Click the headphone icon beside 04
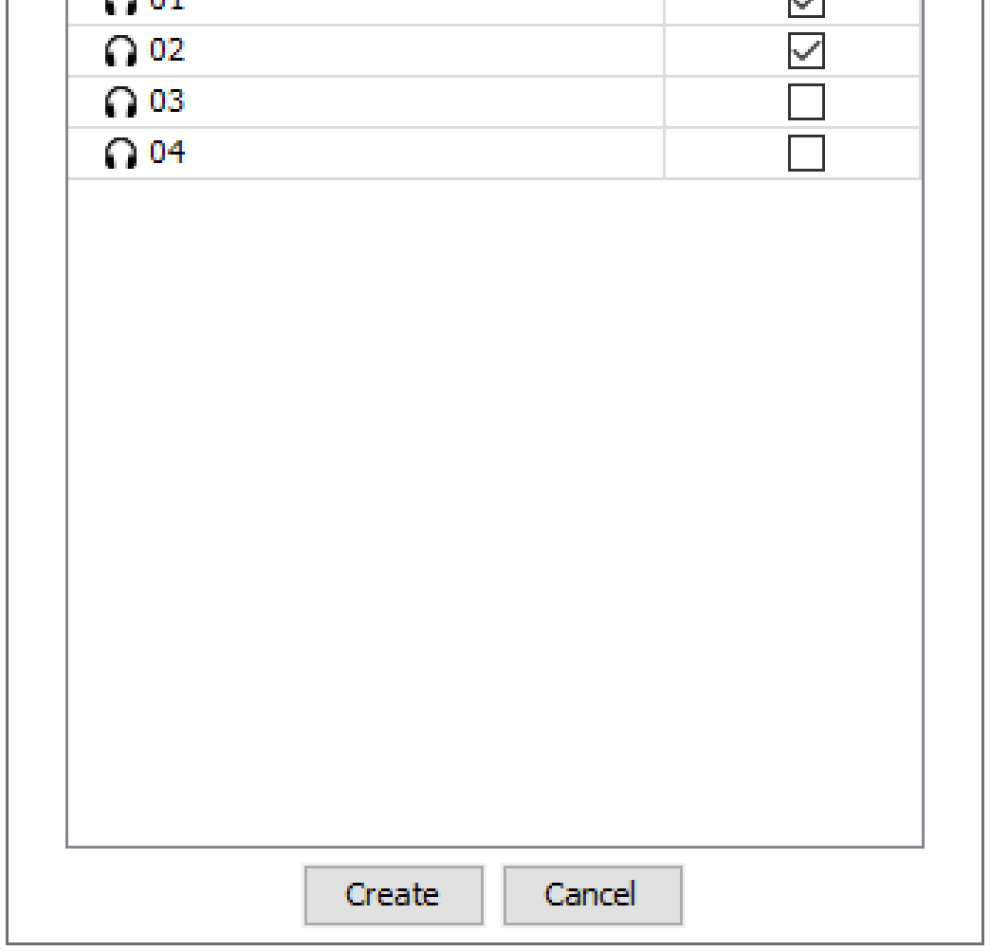This screenshot has height=951, width=990. click(x=119, y=154)
